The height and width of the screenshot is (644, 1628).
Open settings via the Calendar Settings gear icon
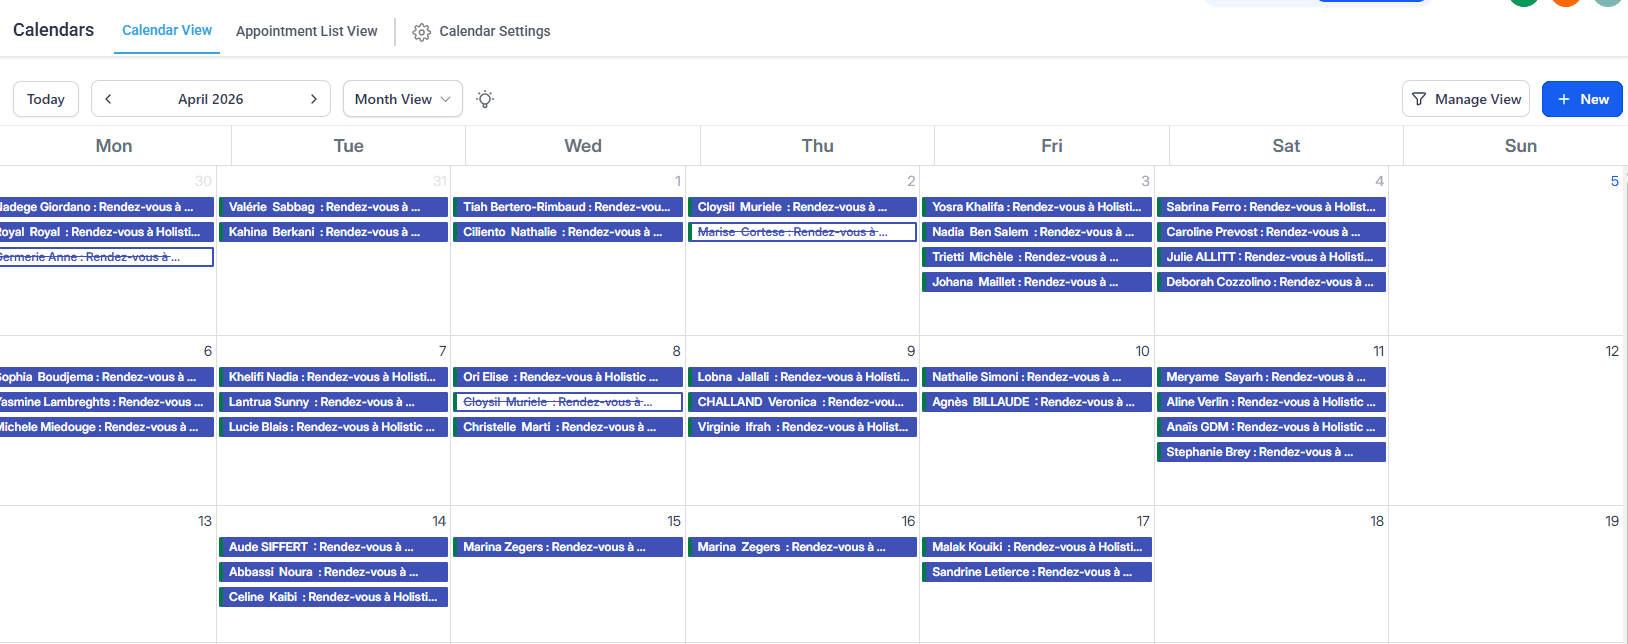coord(421,31)
